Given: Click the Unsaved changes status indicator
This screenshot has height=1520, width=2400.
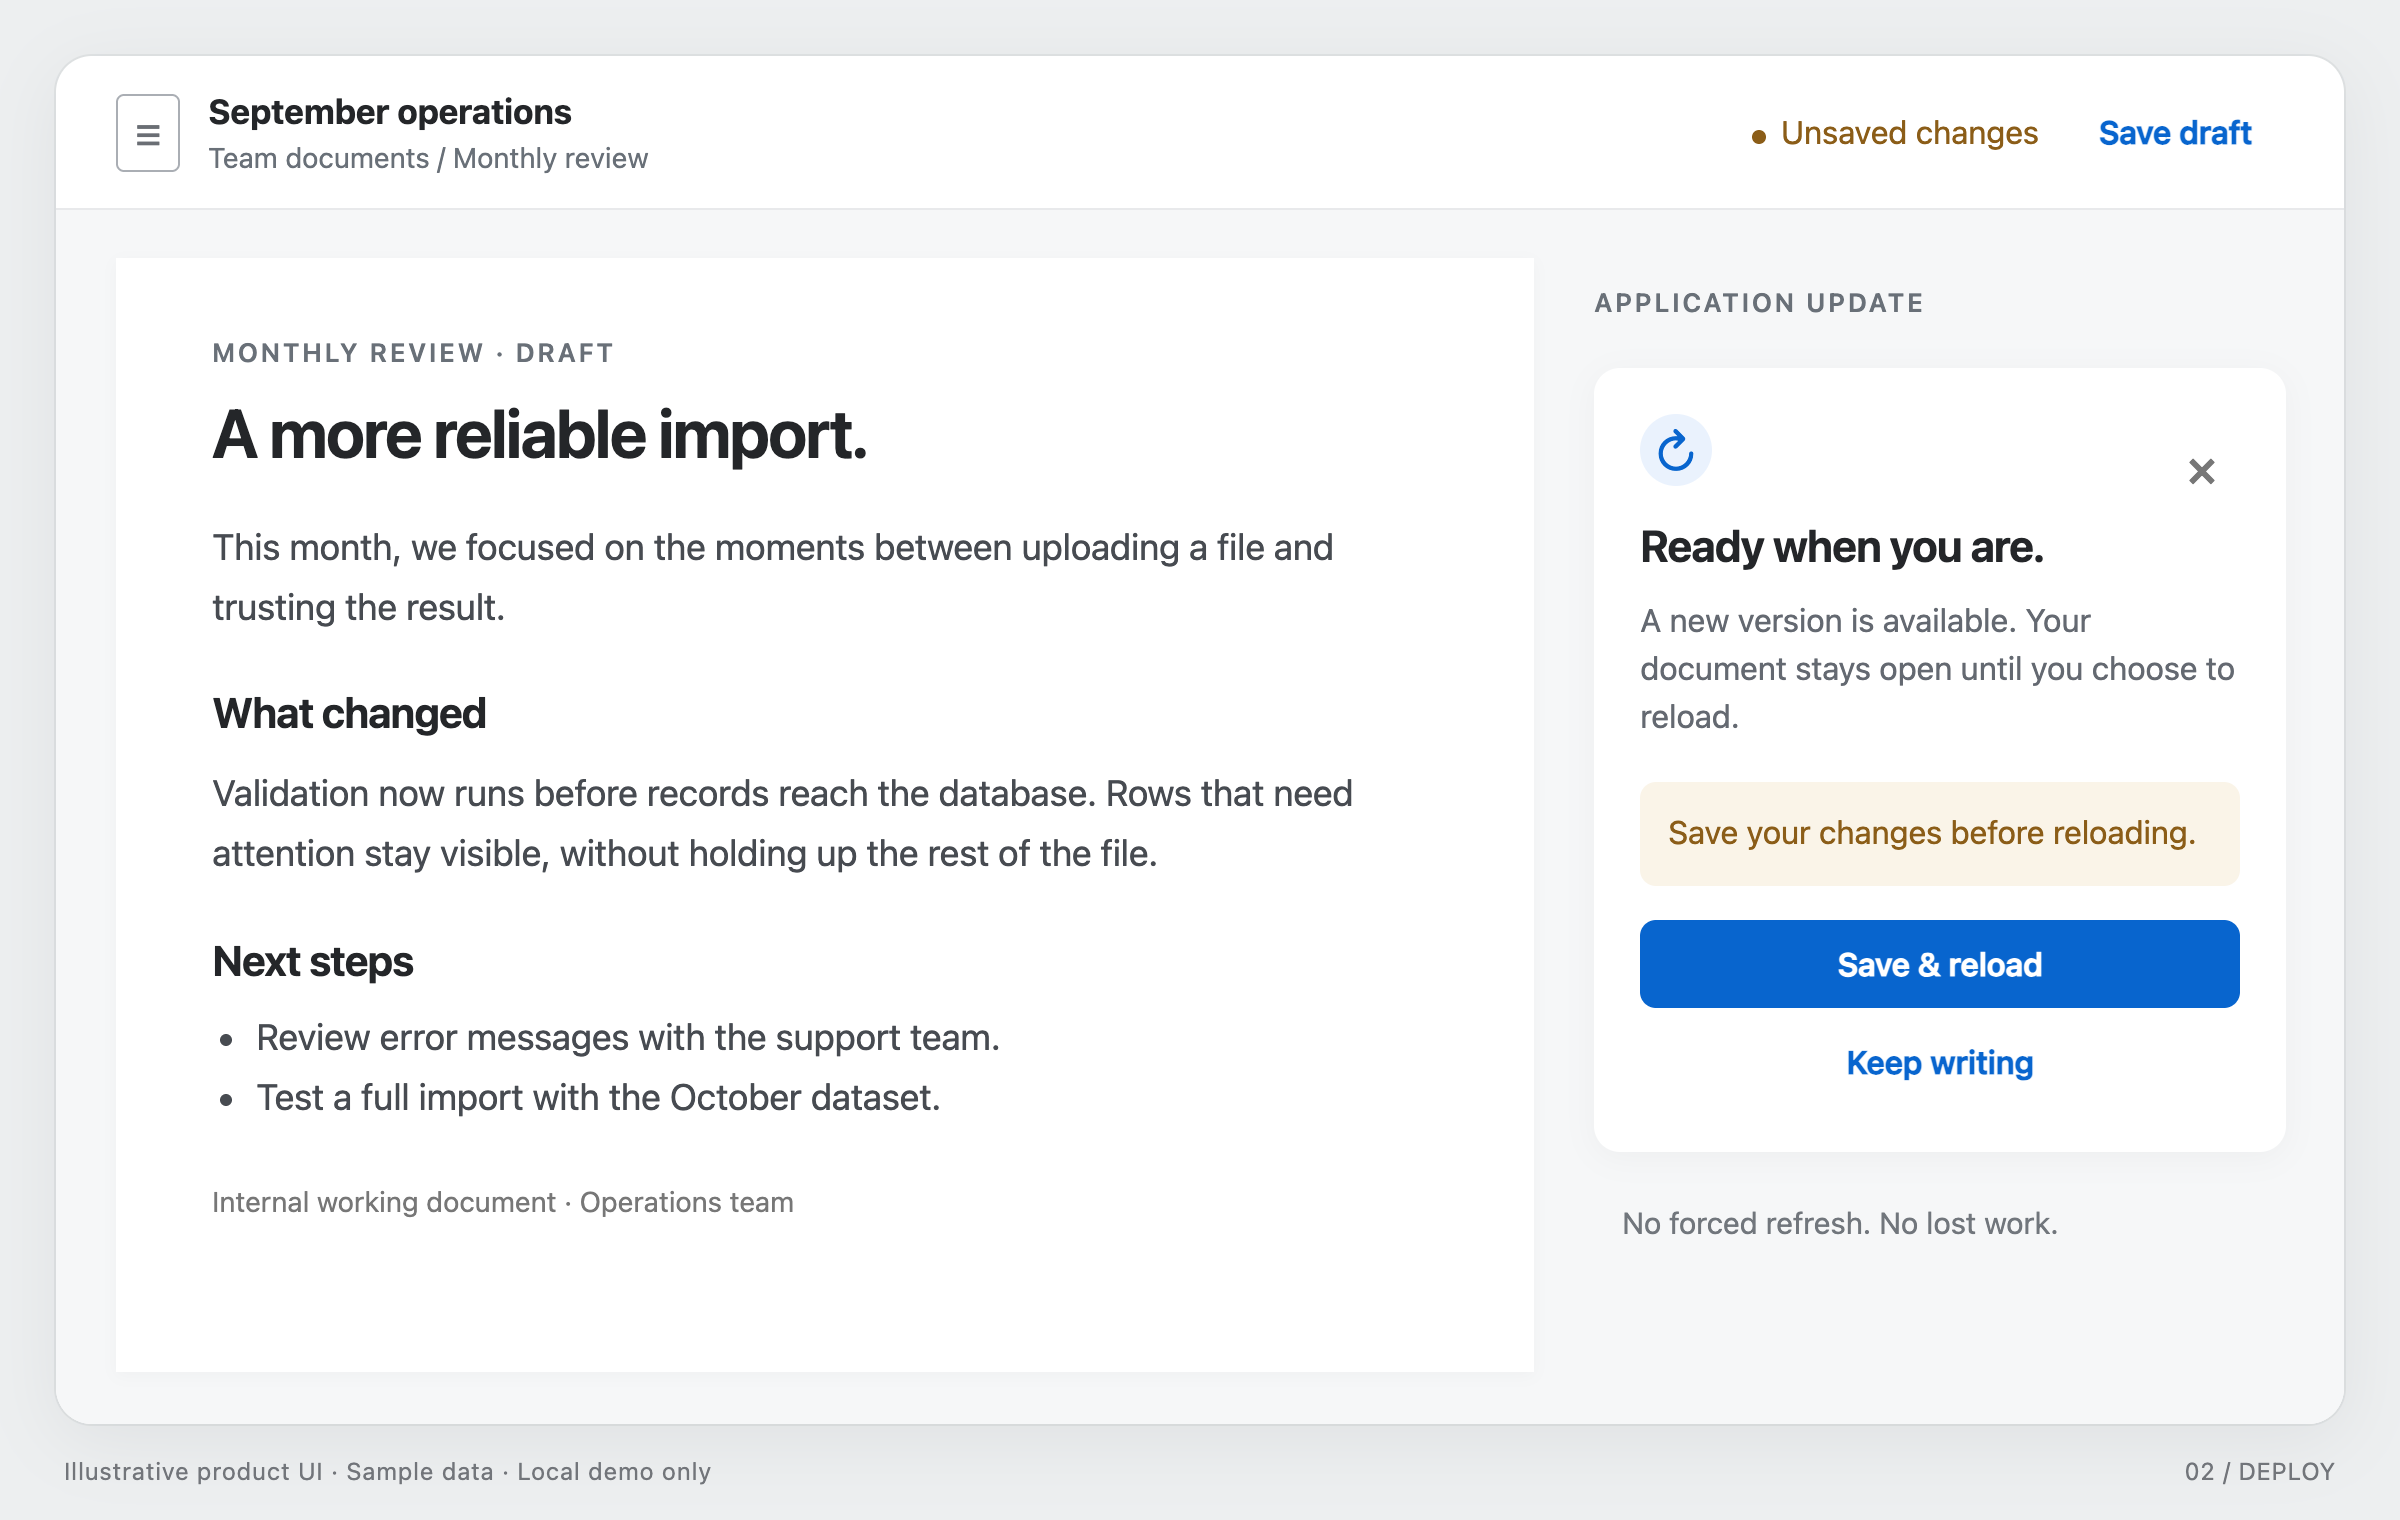Looking at the screenshot, I should [x=1894, y=133].
